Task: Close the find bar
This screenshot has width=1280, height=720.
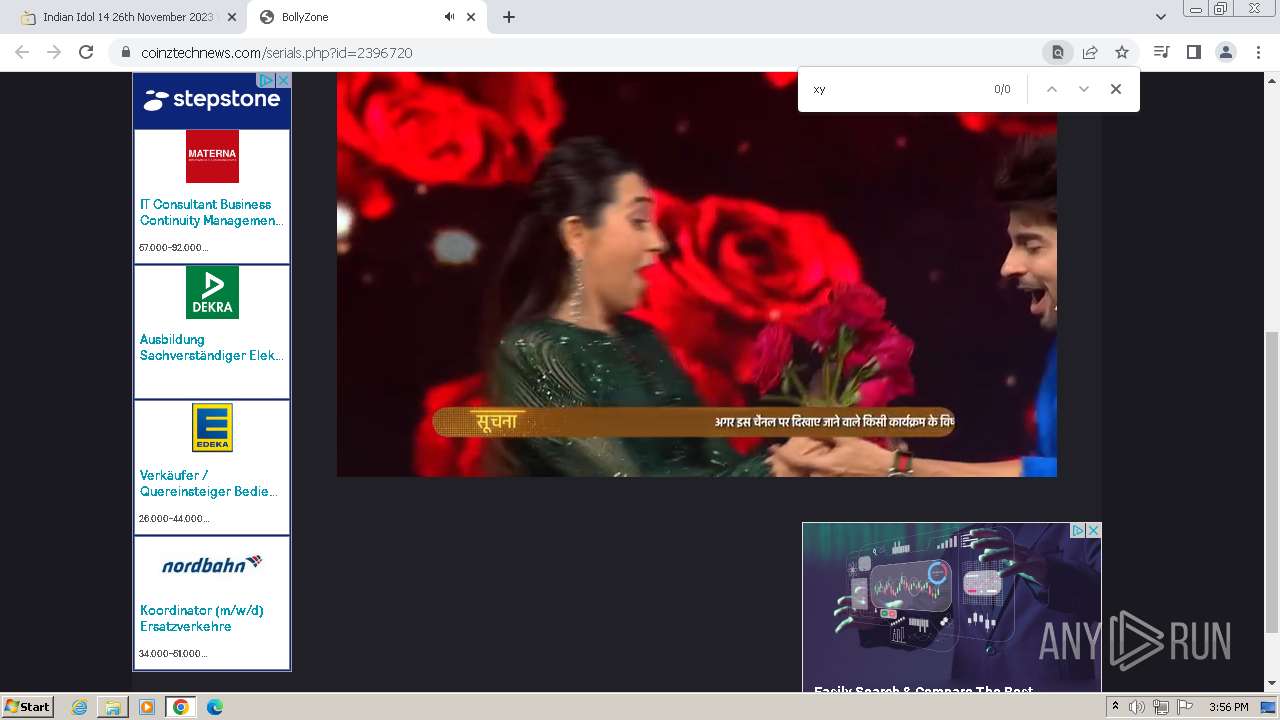Action: [x=1116, y=89]
